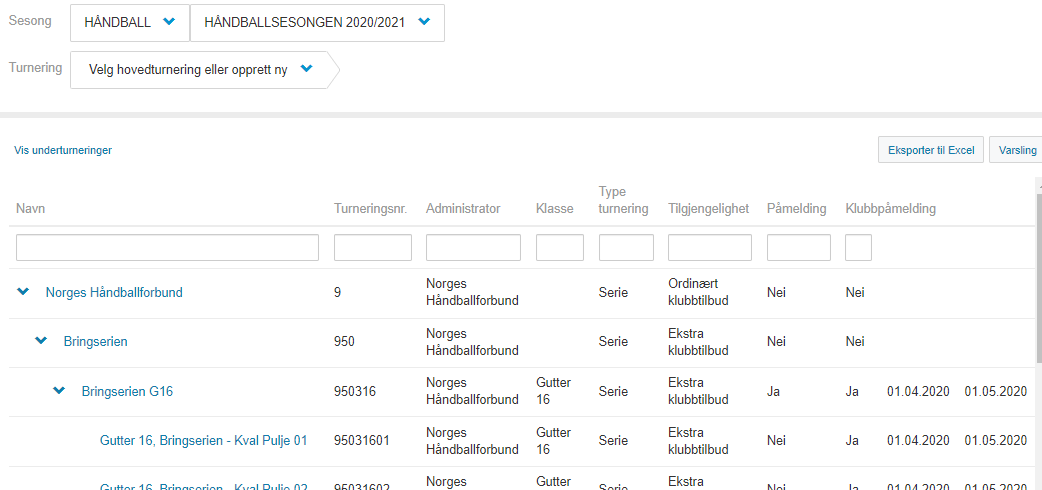Sort by the Administrator column header
This screenshot has width=1042, height=490.
coord(463,209)
